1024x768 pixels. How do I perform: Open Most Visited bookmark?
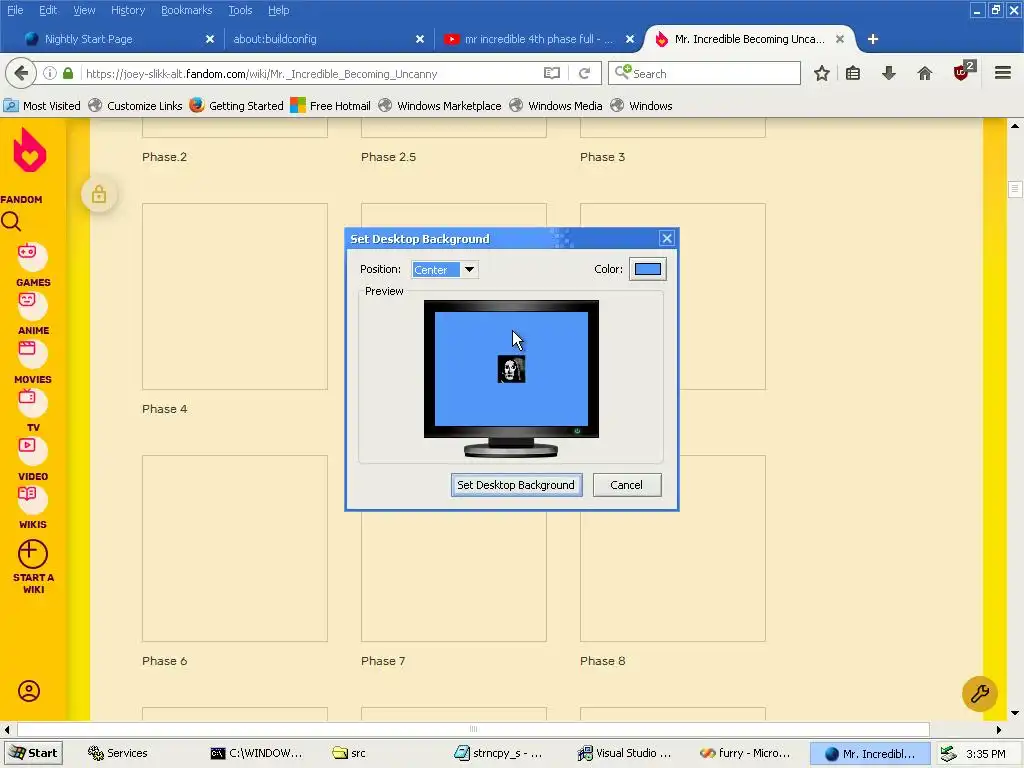tap(42, 106)
